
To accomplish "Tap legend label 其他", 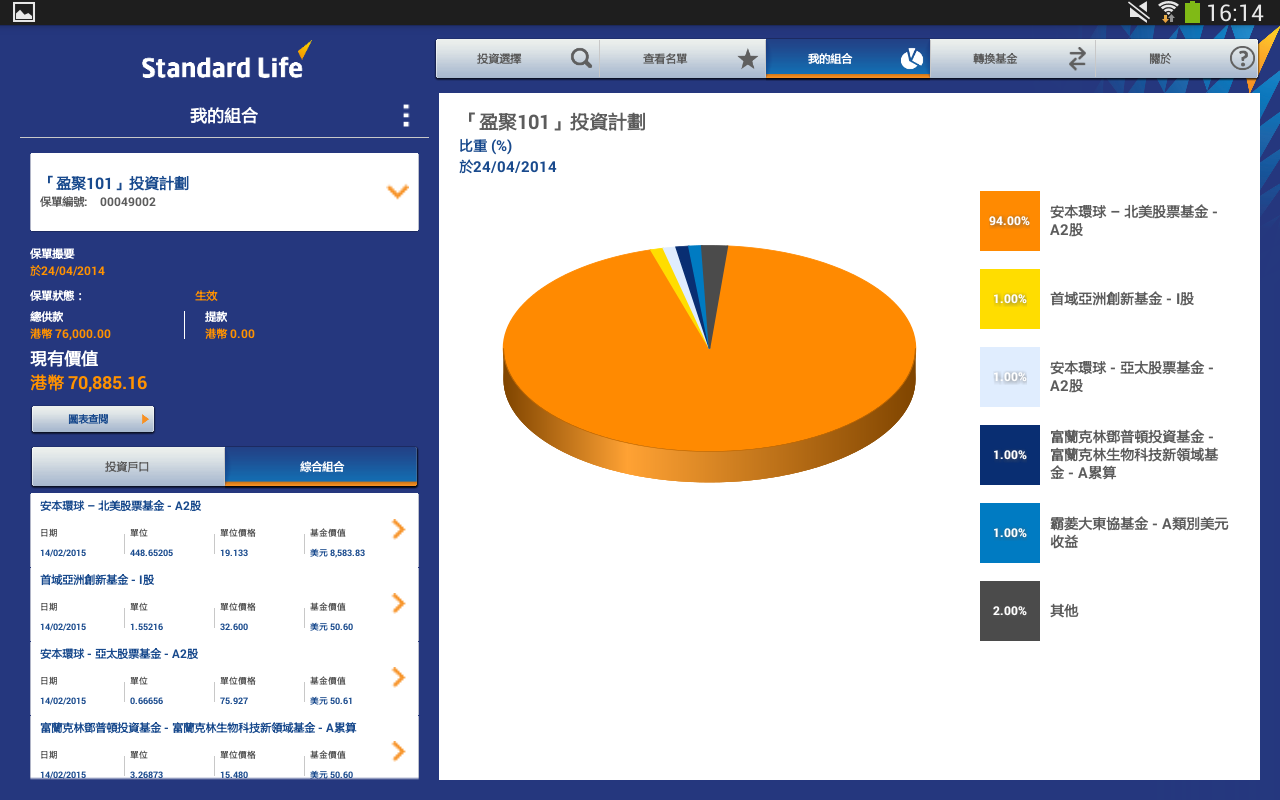I will 1064,611.
